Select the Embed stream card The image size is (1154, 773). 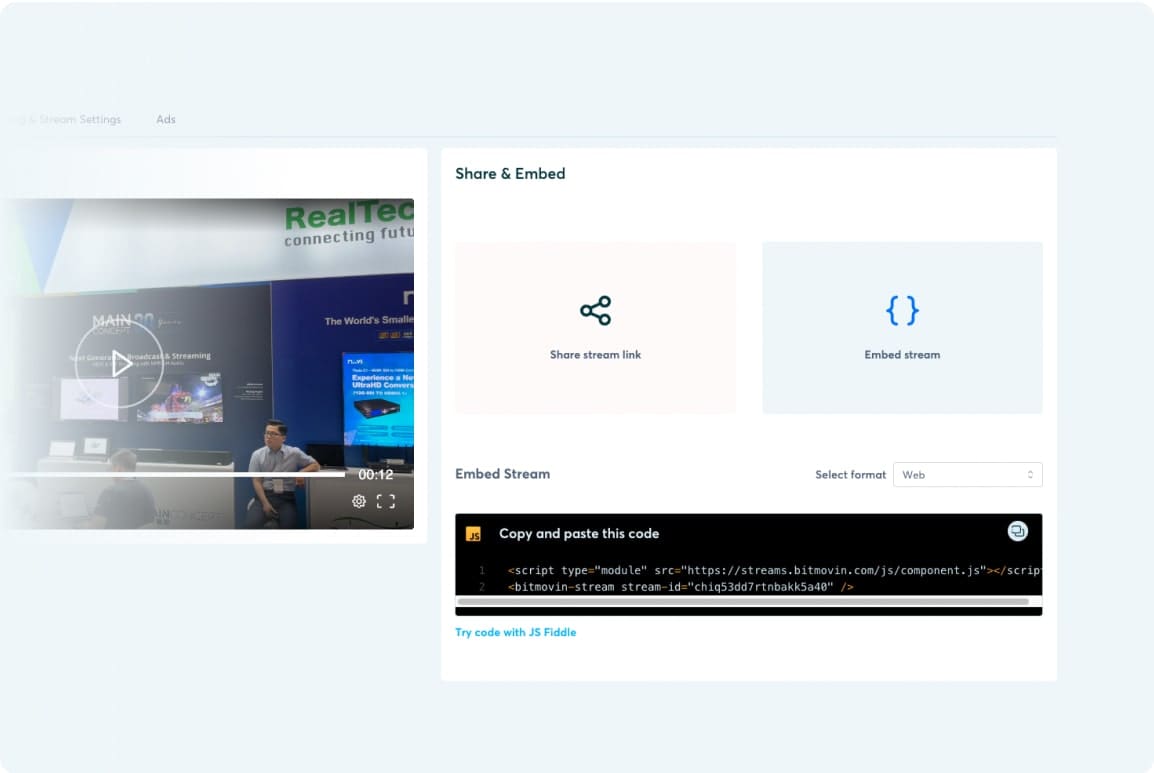click(902, 328)
